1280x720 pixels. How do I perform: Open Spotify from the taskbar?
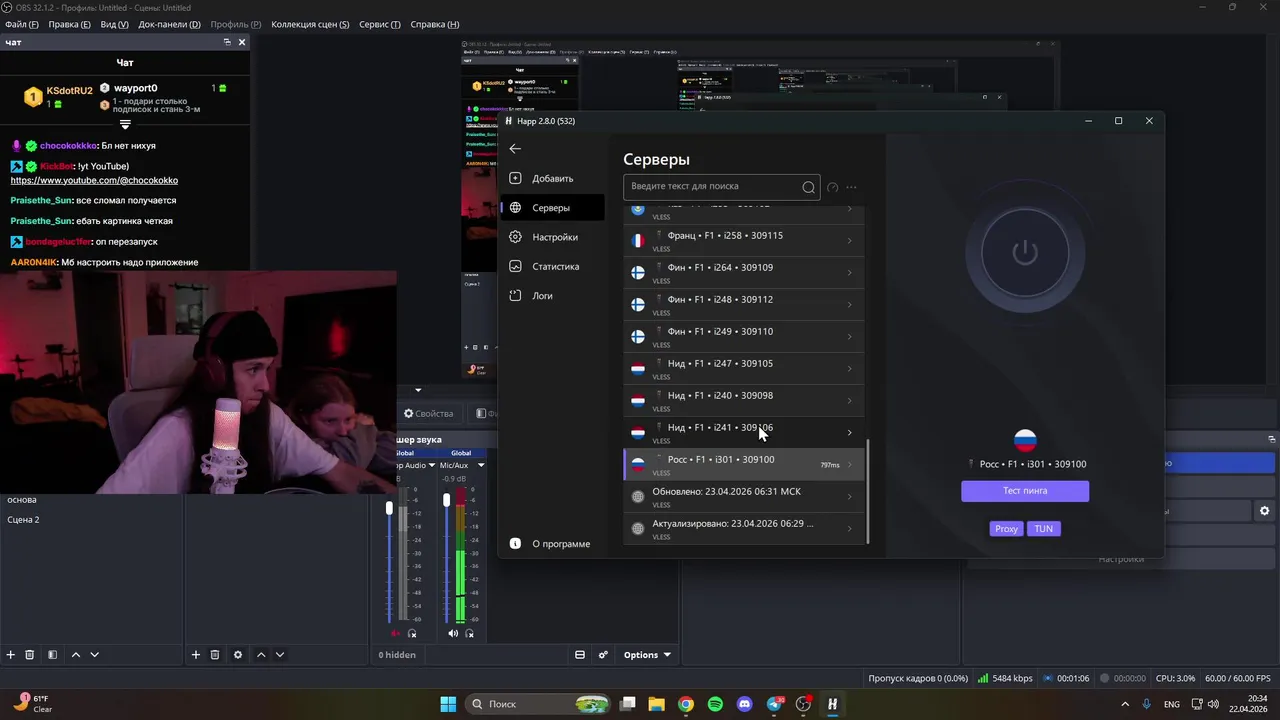715,704
